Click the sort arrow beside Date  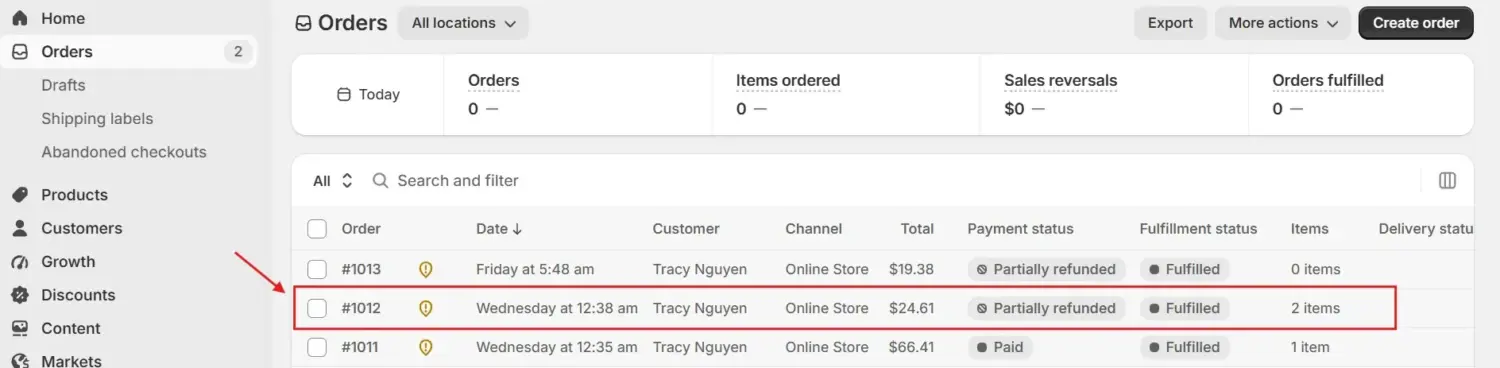click(x=517, y=229)
